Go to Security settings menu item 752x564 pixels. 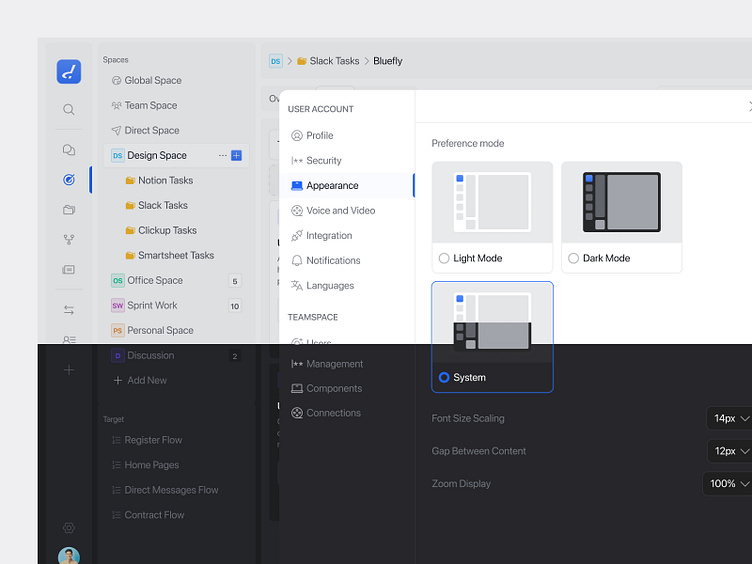[323, 160]
